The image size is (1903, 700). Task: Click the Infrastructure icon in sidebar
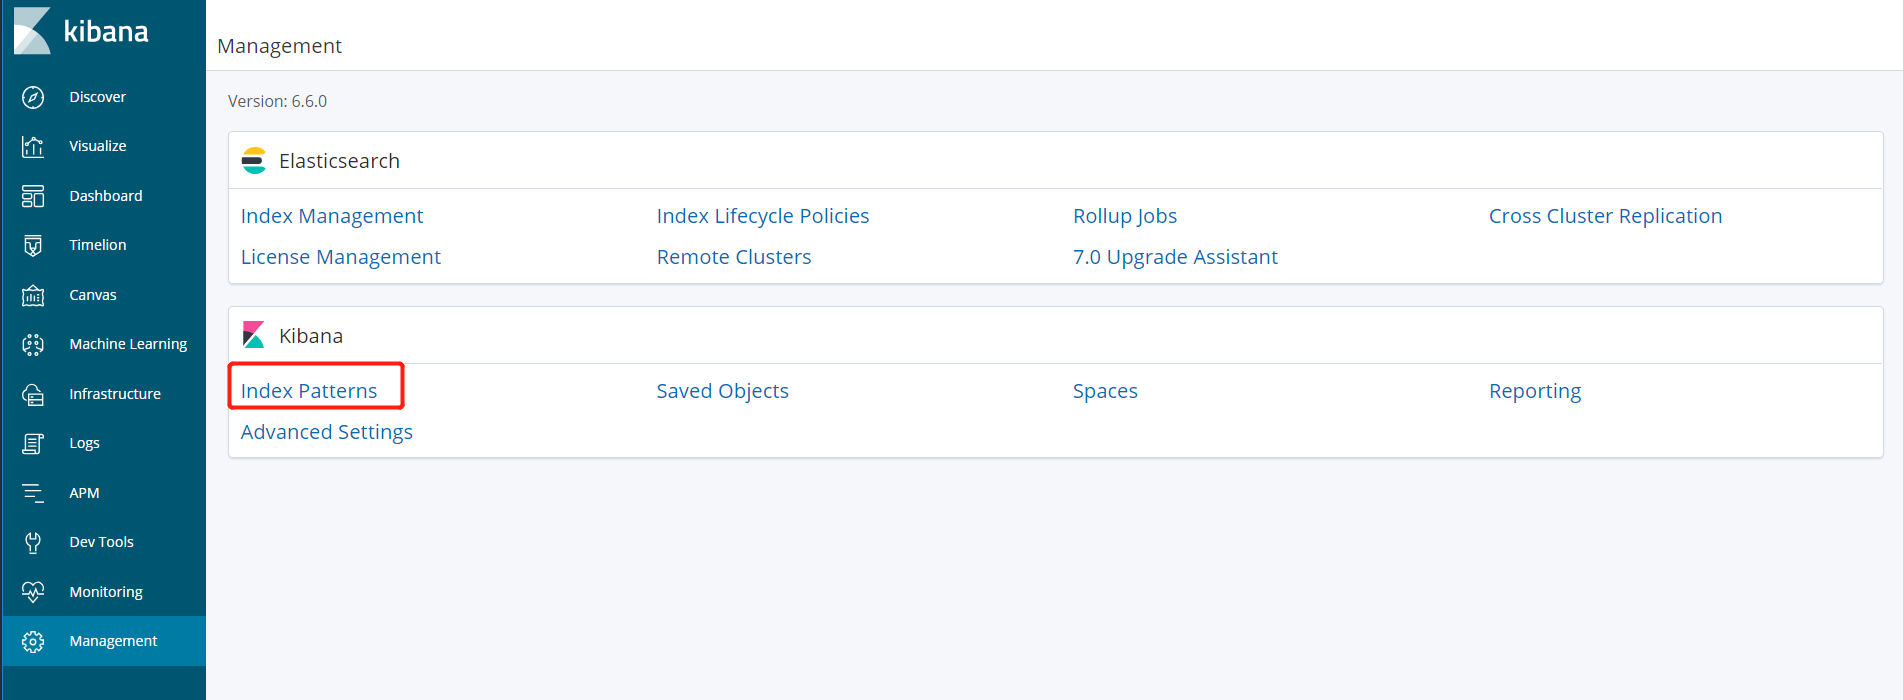pyautogui.click(x=33, y=394)
